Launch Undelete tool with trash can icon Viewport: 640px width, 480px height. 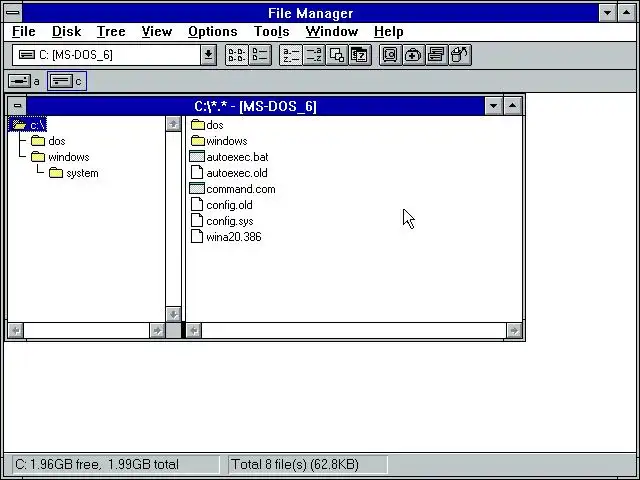coord(460,55)
